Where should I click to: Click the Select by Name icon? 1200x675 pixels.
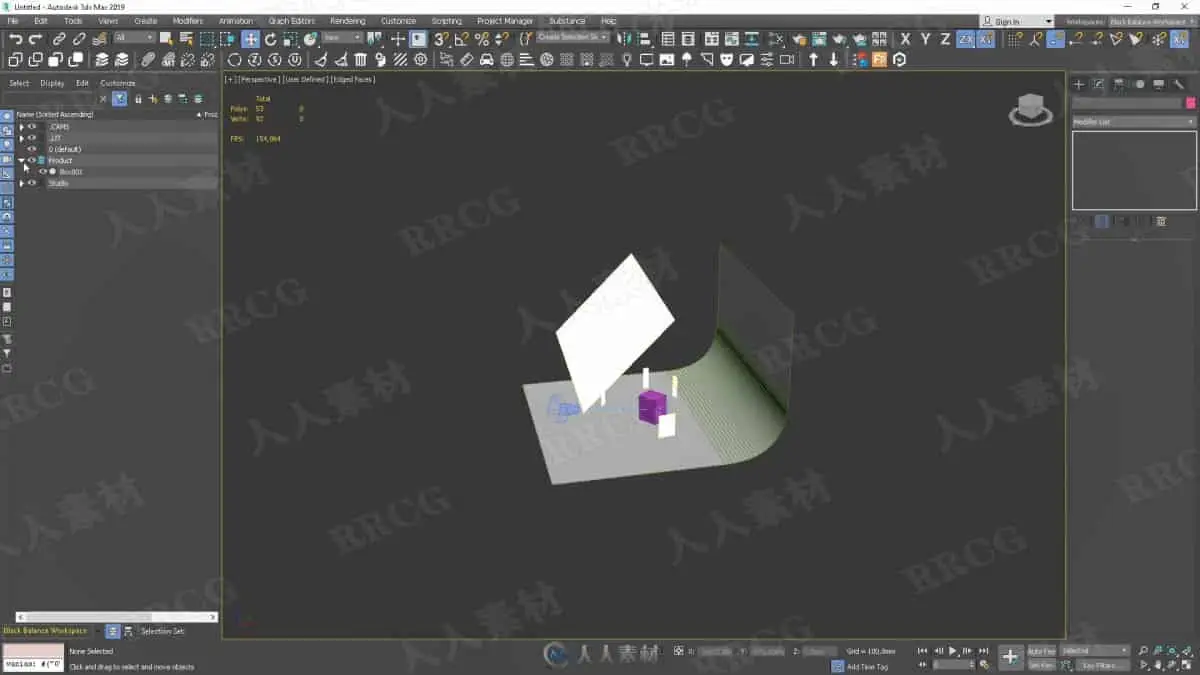pyautogui.click(x=186, y=39)
